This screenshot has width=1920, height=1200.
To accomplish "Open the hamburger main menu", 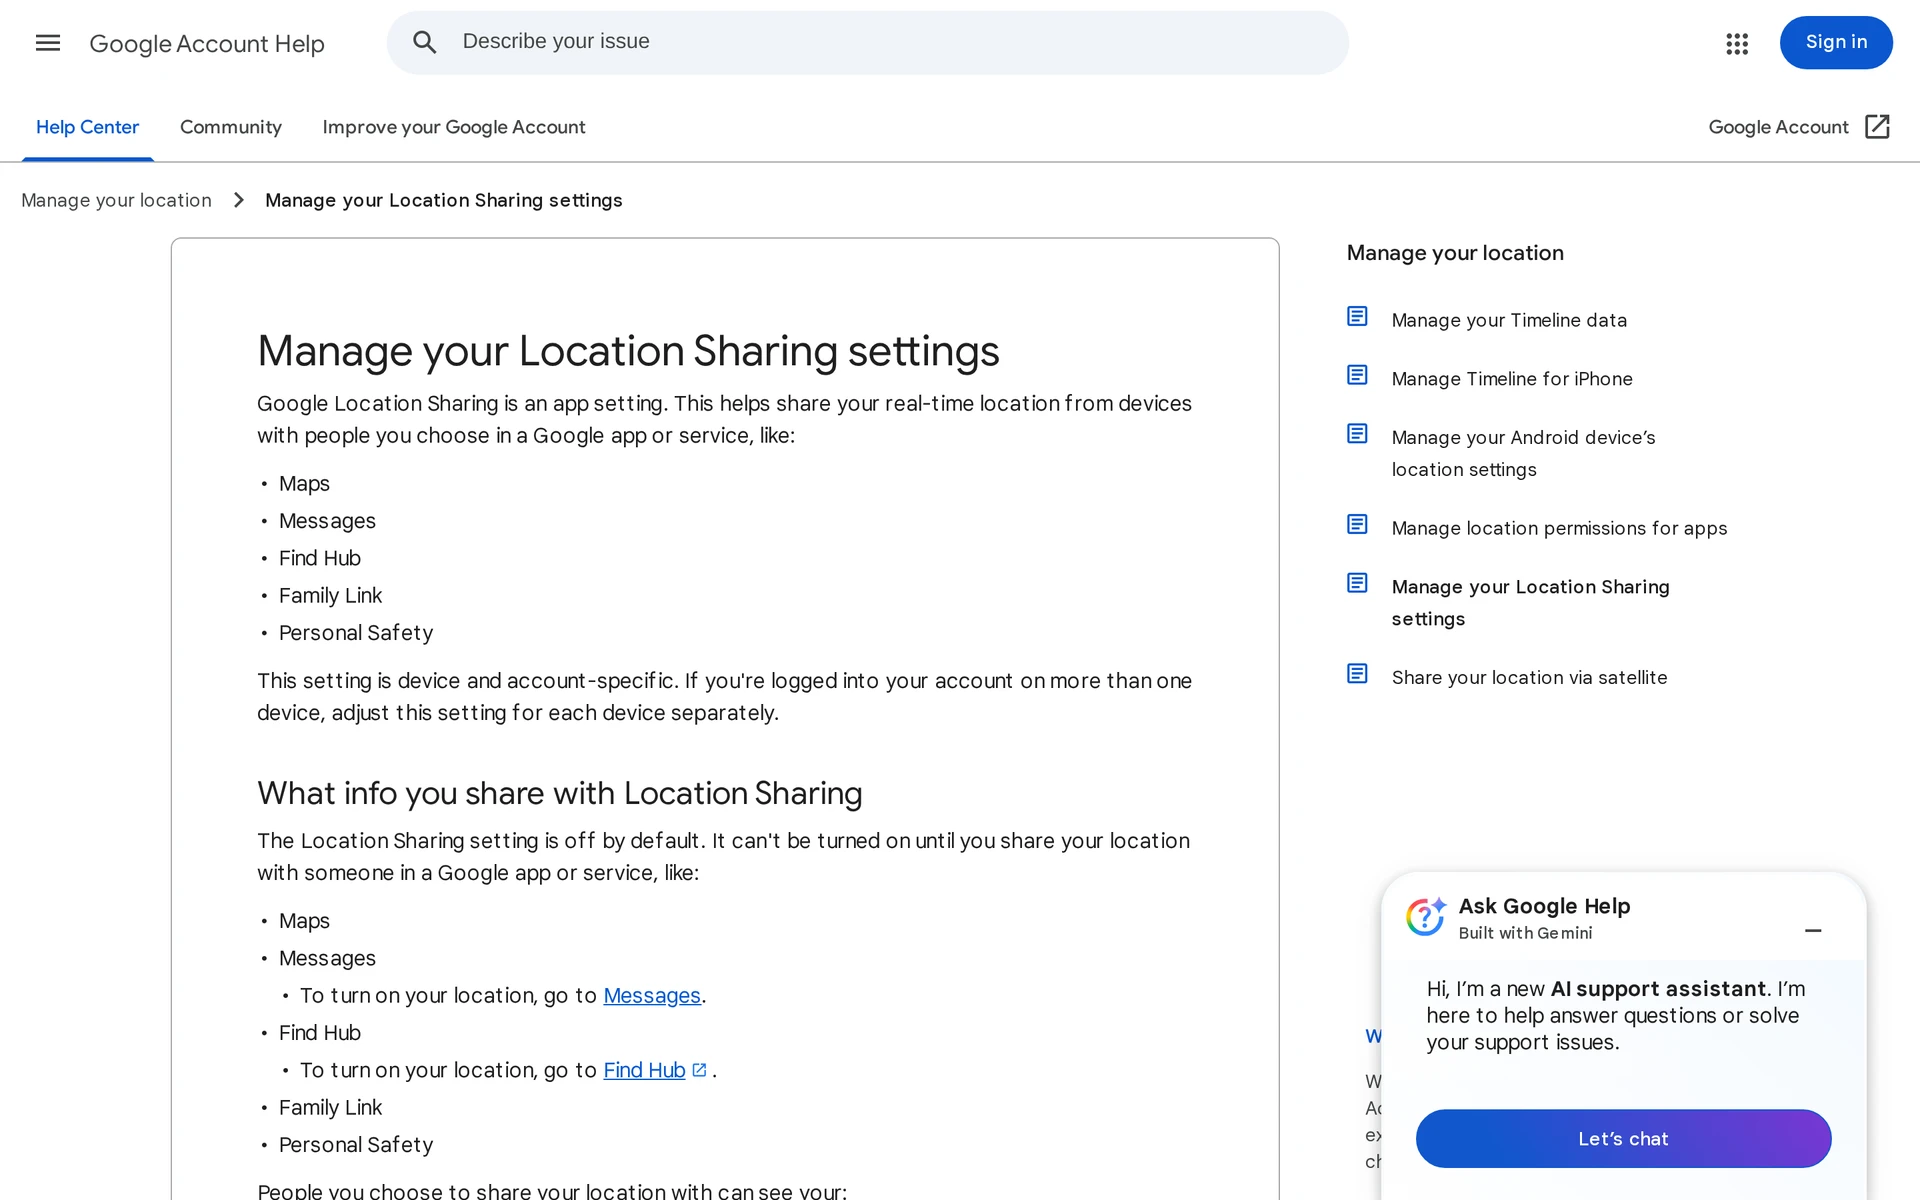I will tap(48, 43).
